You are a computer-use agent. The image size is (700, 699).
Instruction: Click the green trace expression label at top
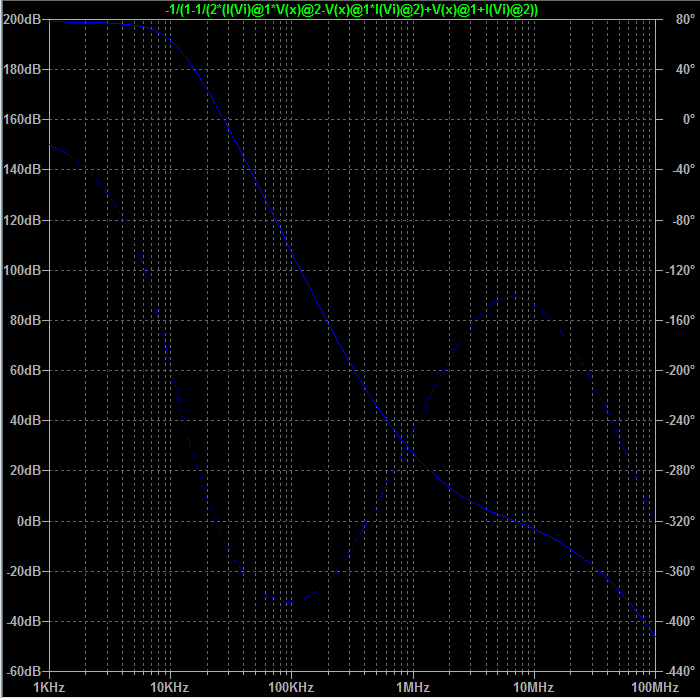click(x=352, y=9)
